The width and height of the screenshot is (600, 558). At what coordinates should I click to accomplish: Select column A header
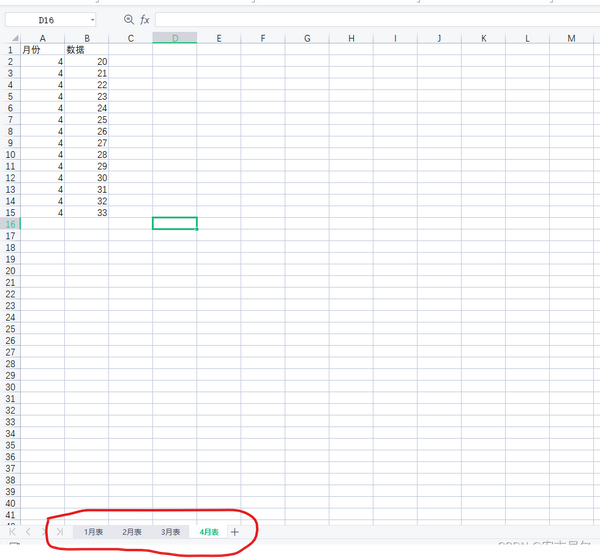42,38
